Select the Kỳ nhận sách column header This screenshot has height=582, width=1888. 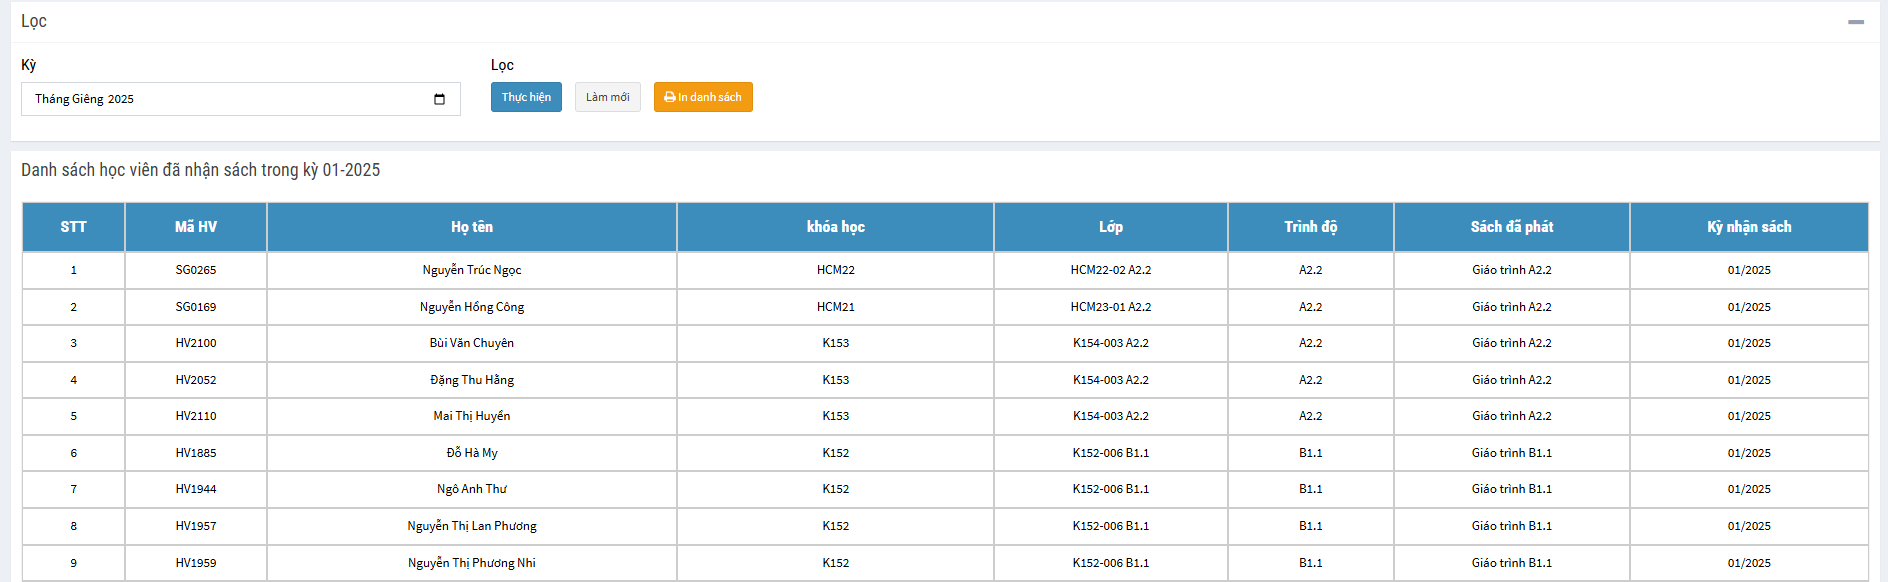point(1748,227)
